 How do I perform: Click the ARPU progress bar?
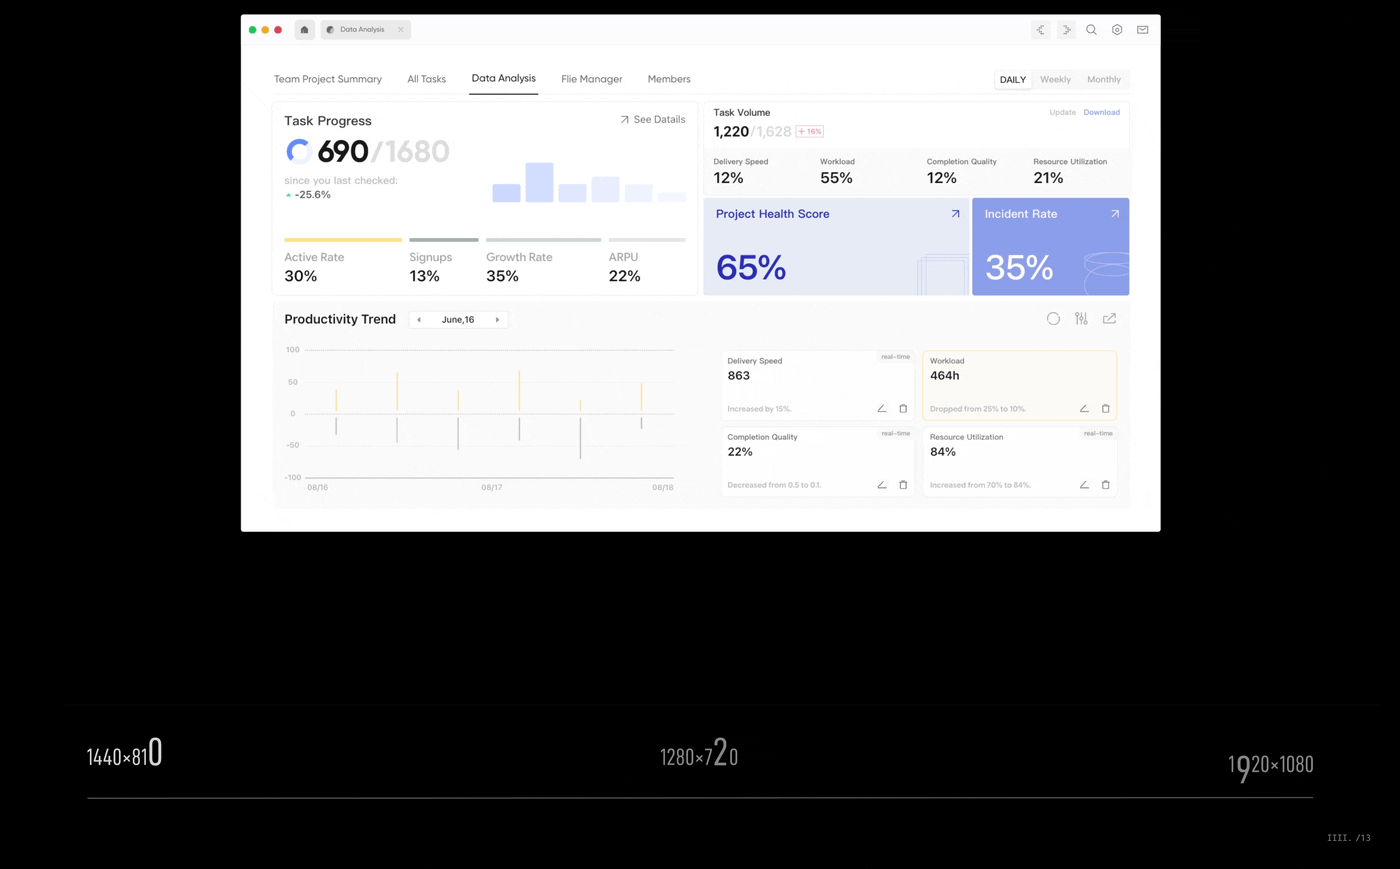(x=647, y=240)
